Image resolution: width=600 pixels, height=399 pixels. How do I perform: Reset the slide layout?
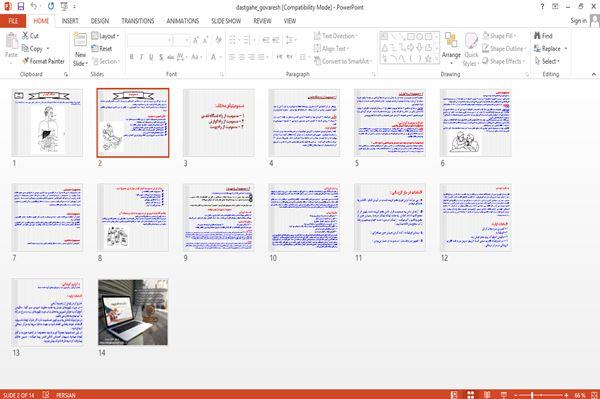(102, 49)
